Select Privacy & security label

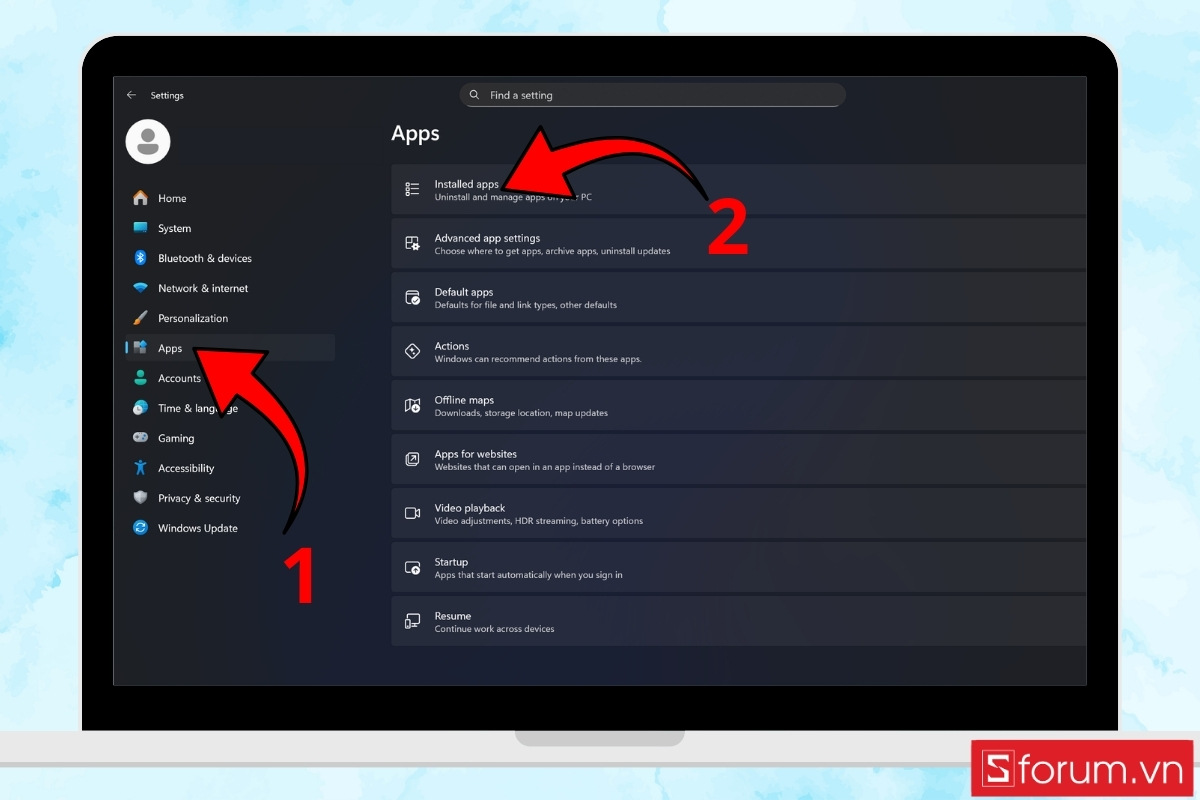[x=199, y=498]
